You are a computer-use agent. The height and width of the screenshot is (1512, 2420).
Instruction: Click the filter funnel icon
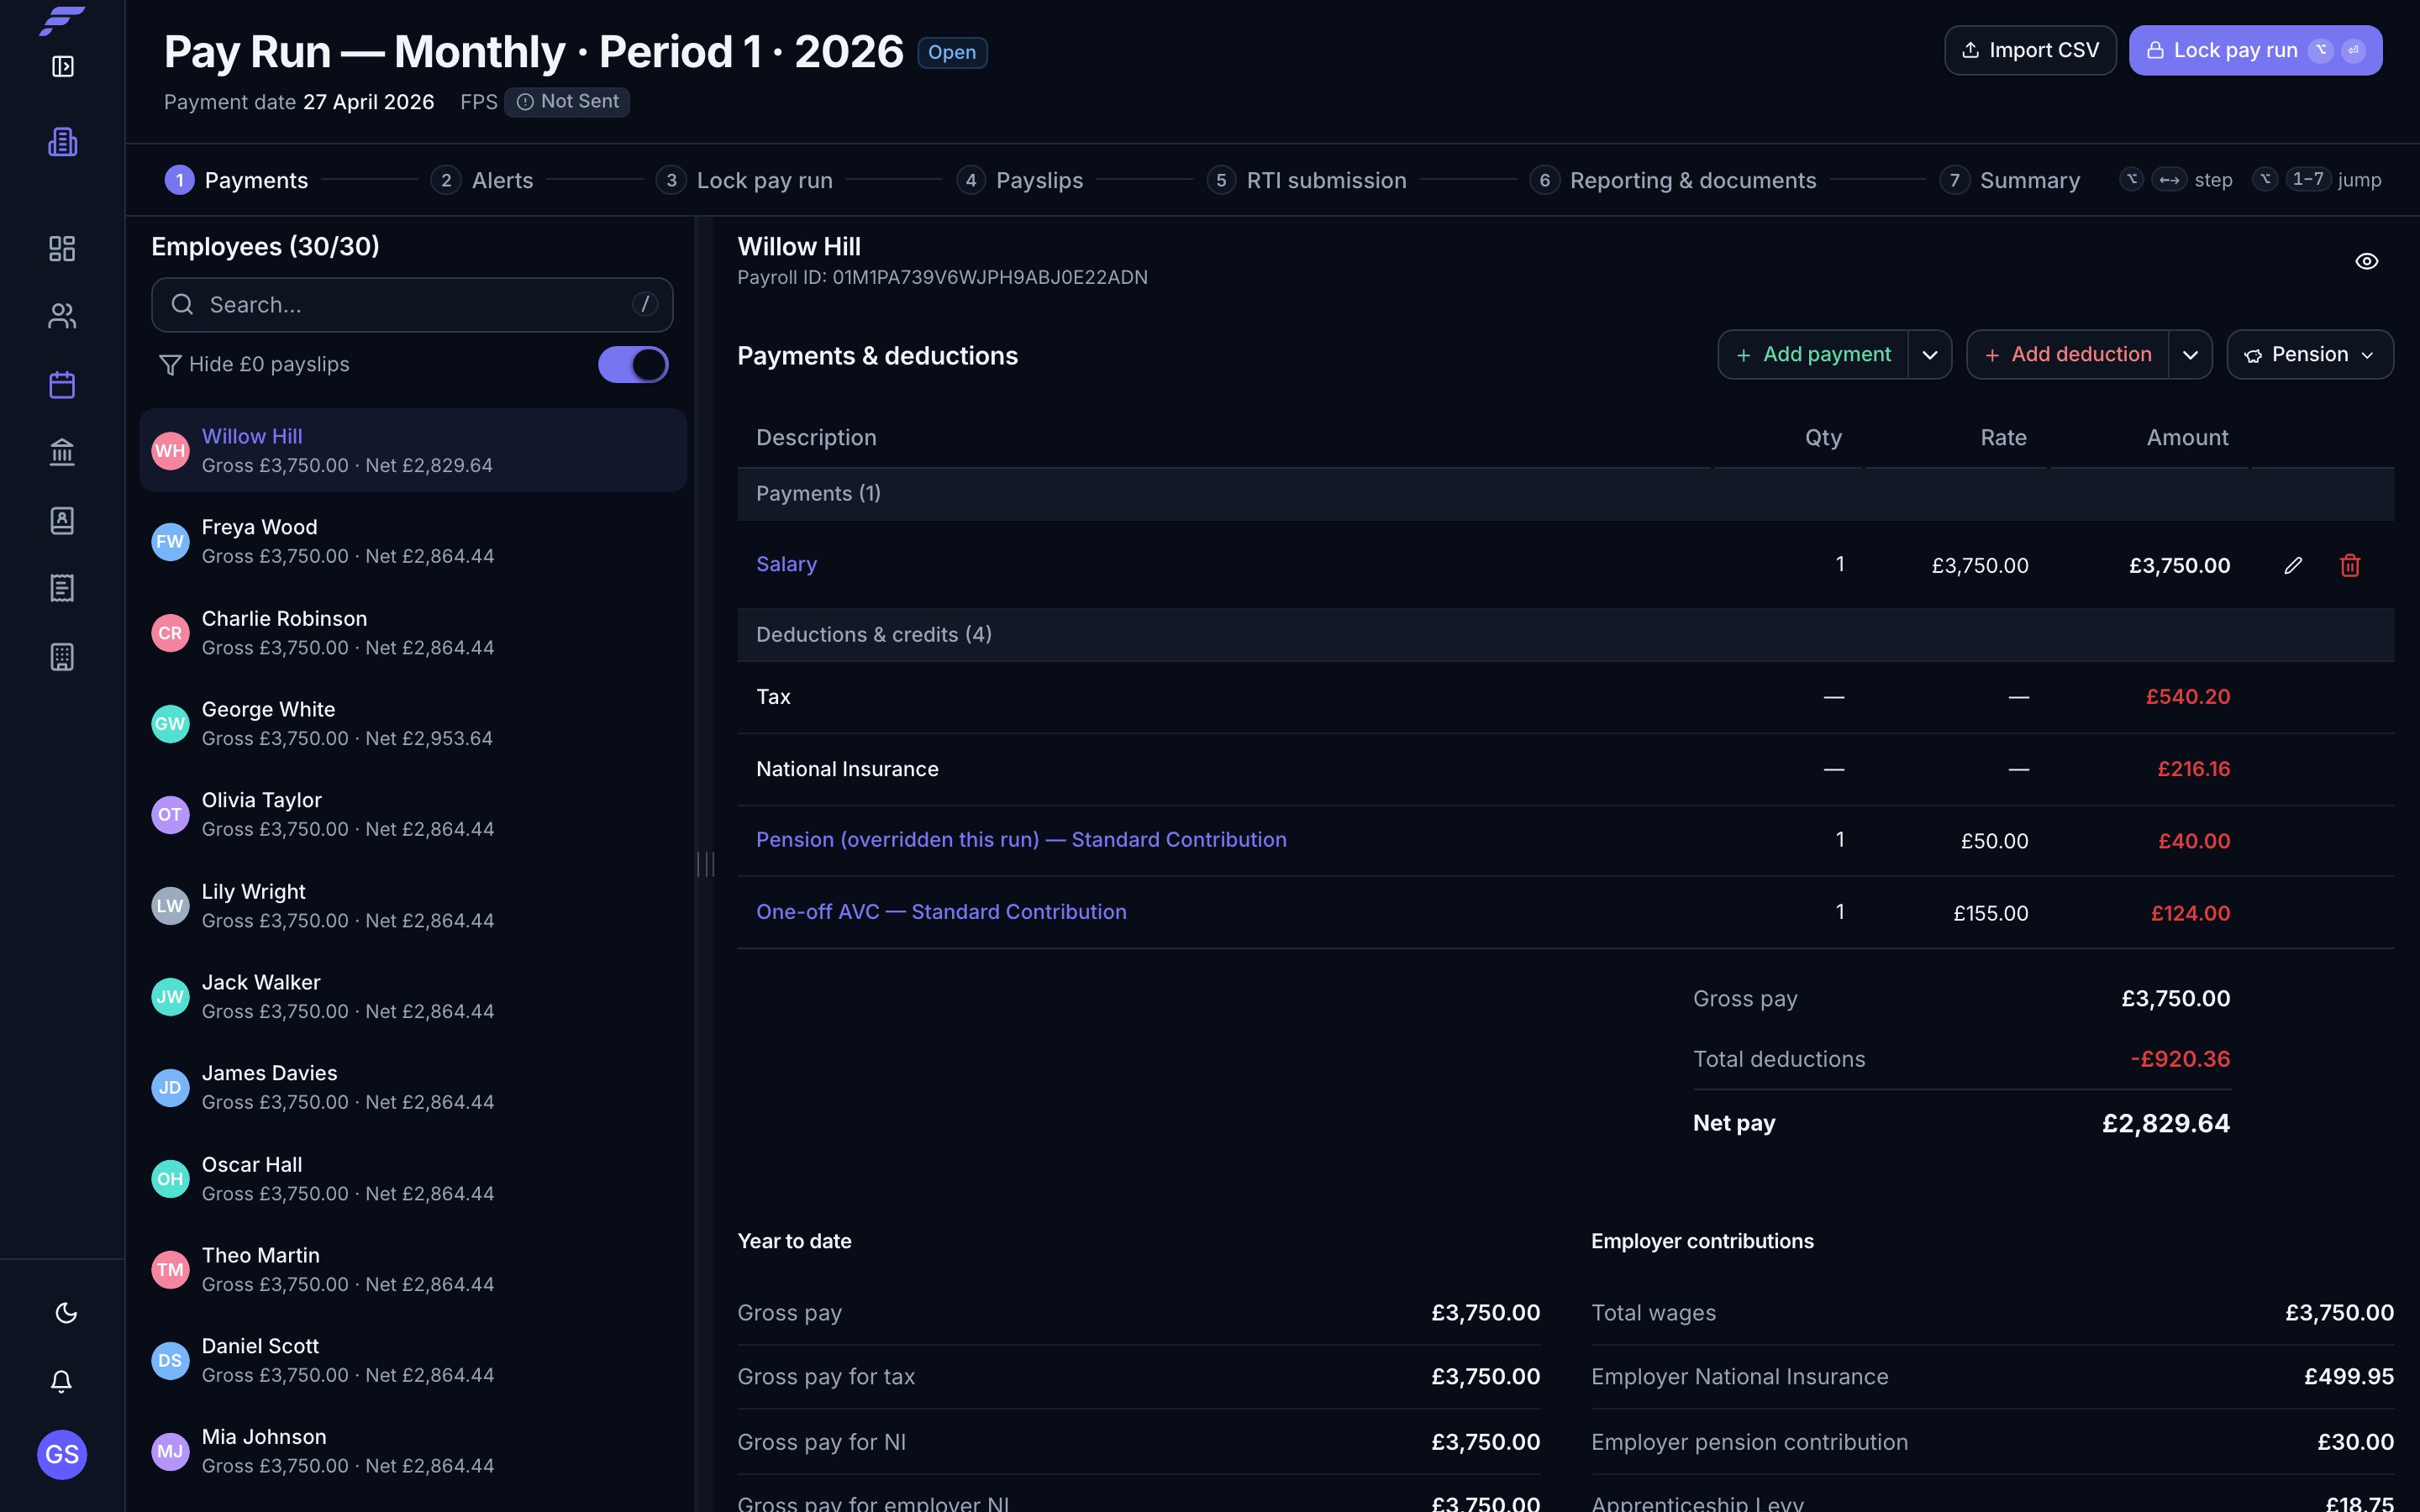point(170,365)
